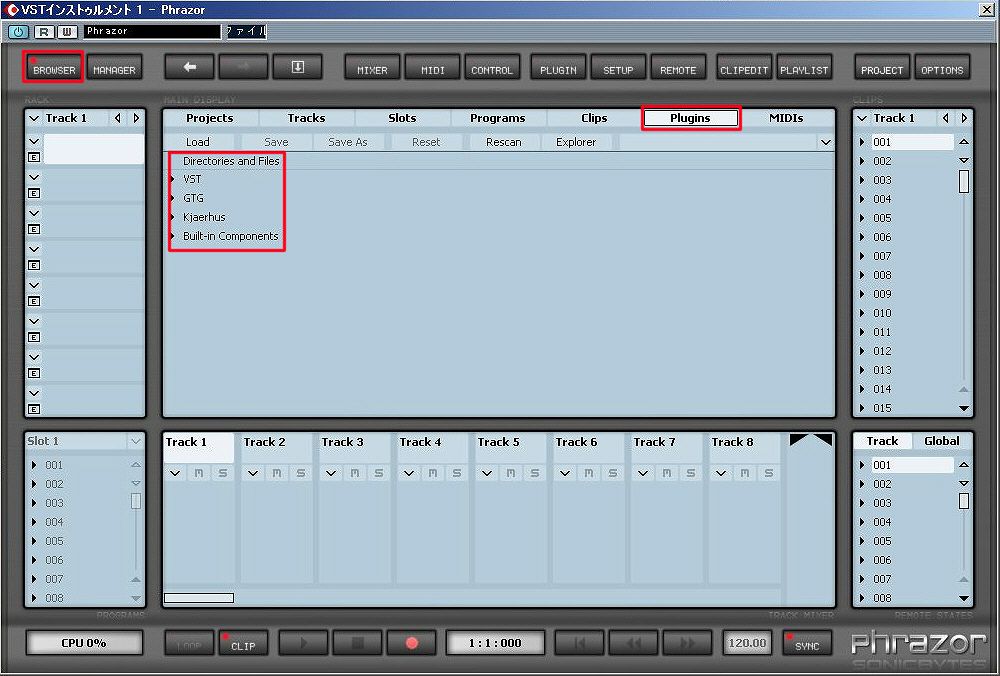Go to next track in Rack

[x=136, y=118]
